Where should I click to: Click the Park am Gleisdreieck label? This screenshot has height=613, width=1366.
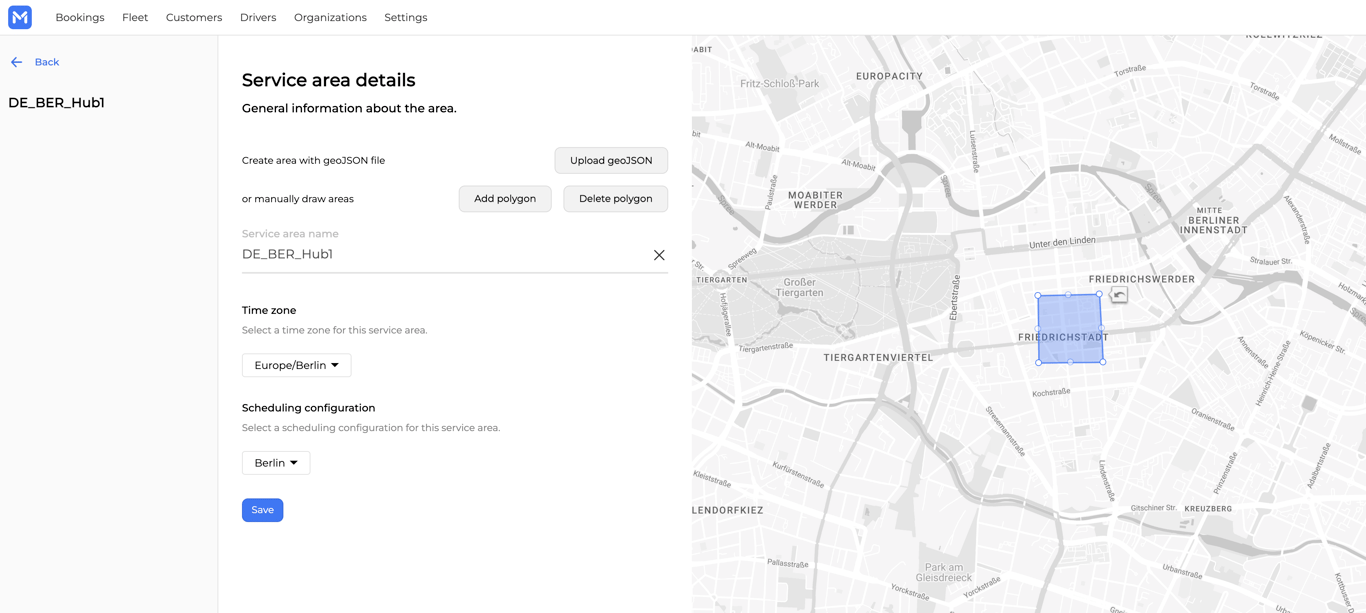[944, 572]
